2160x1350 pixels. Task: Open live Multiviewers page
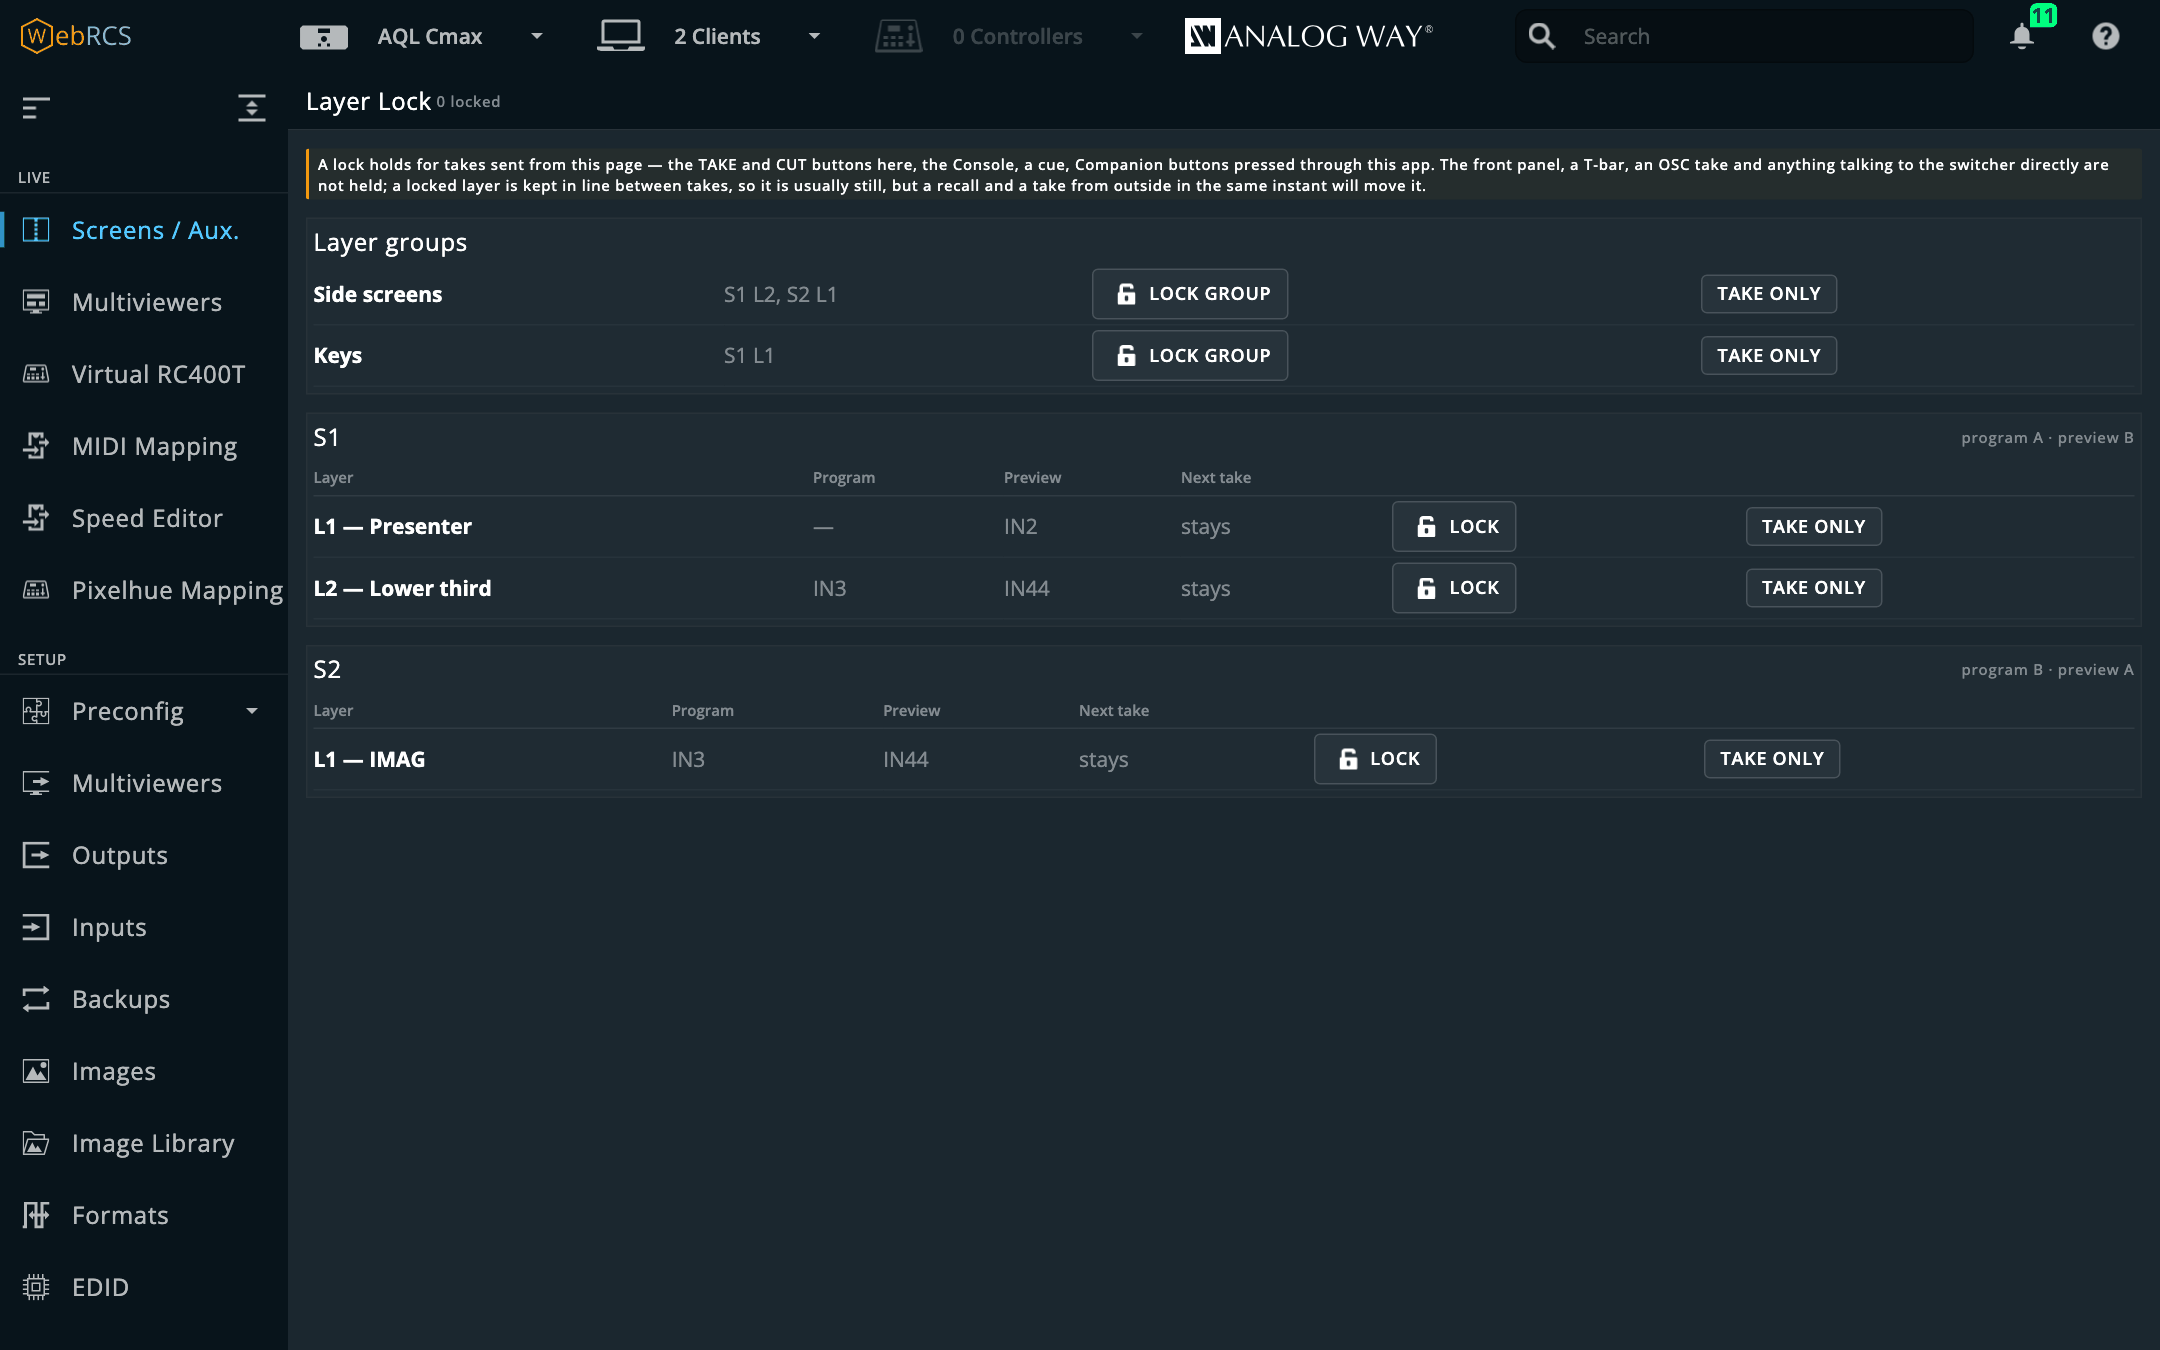click(144, 302)
